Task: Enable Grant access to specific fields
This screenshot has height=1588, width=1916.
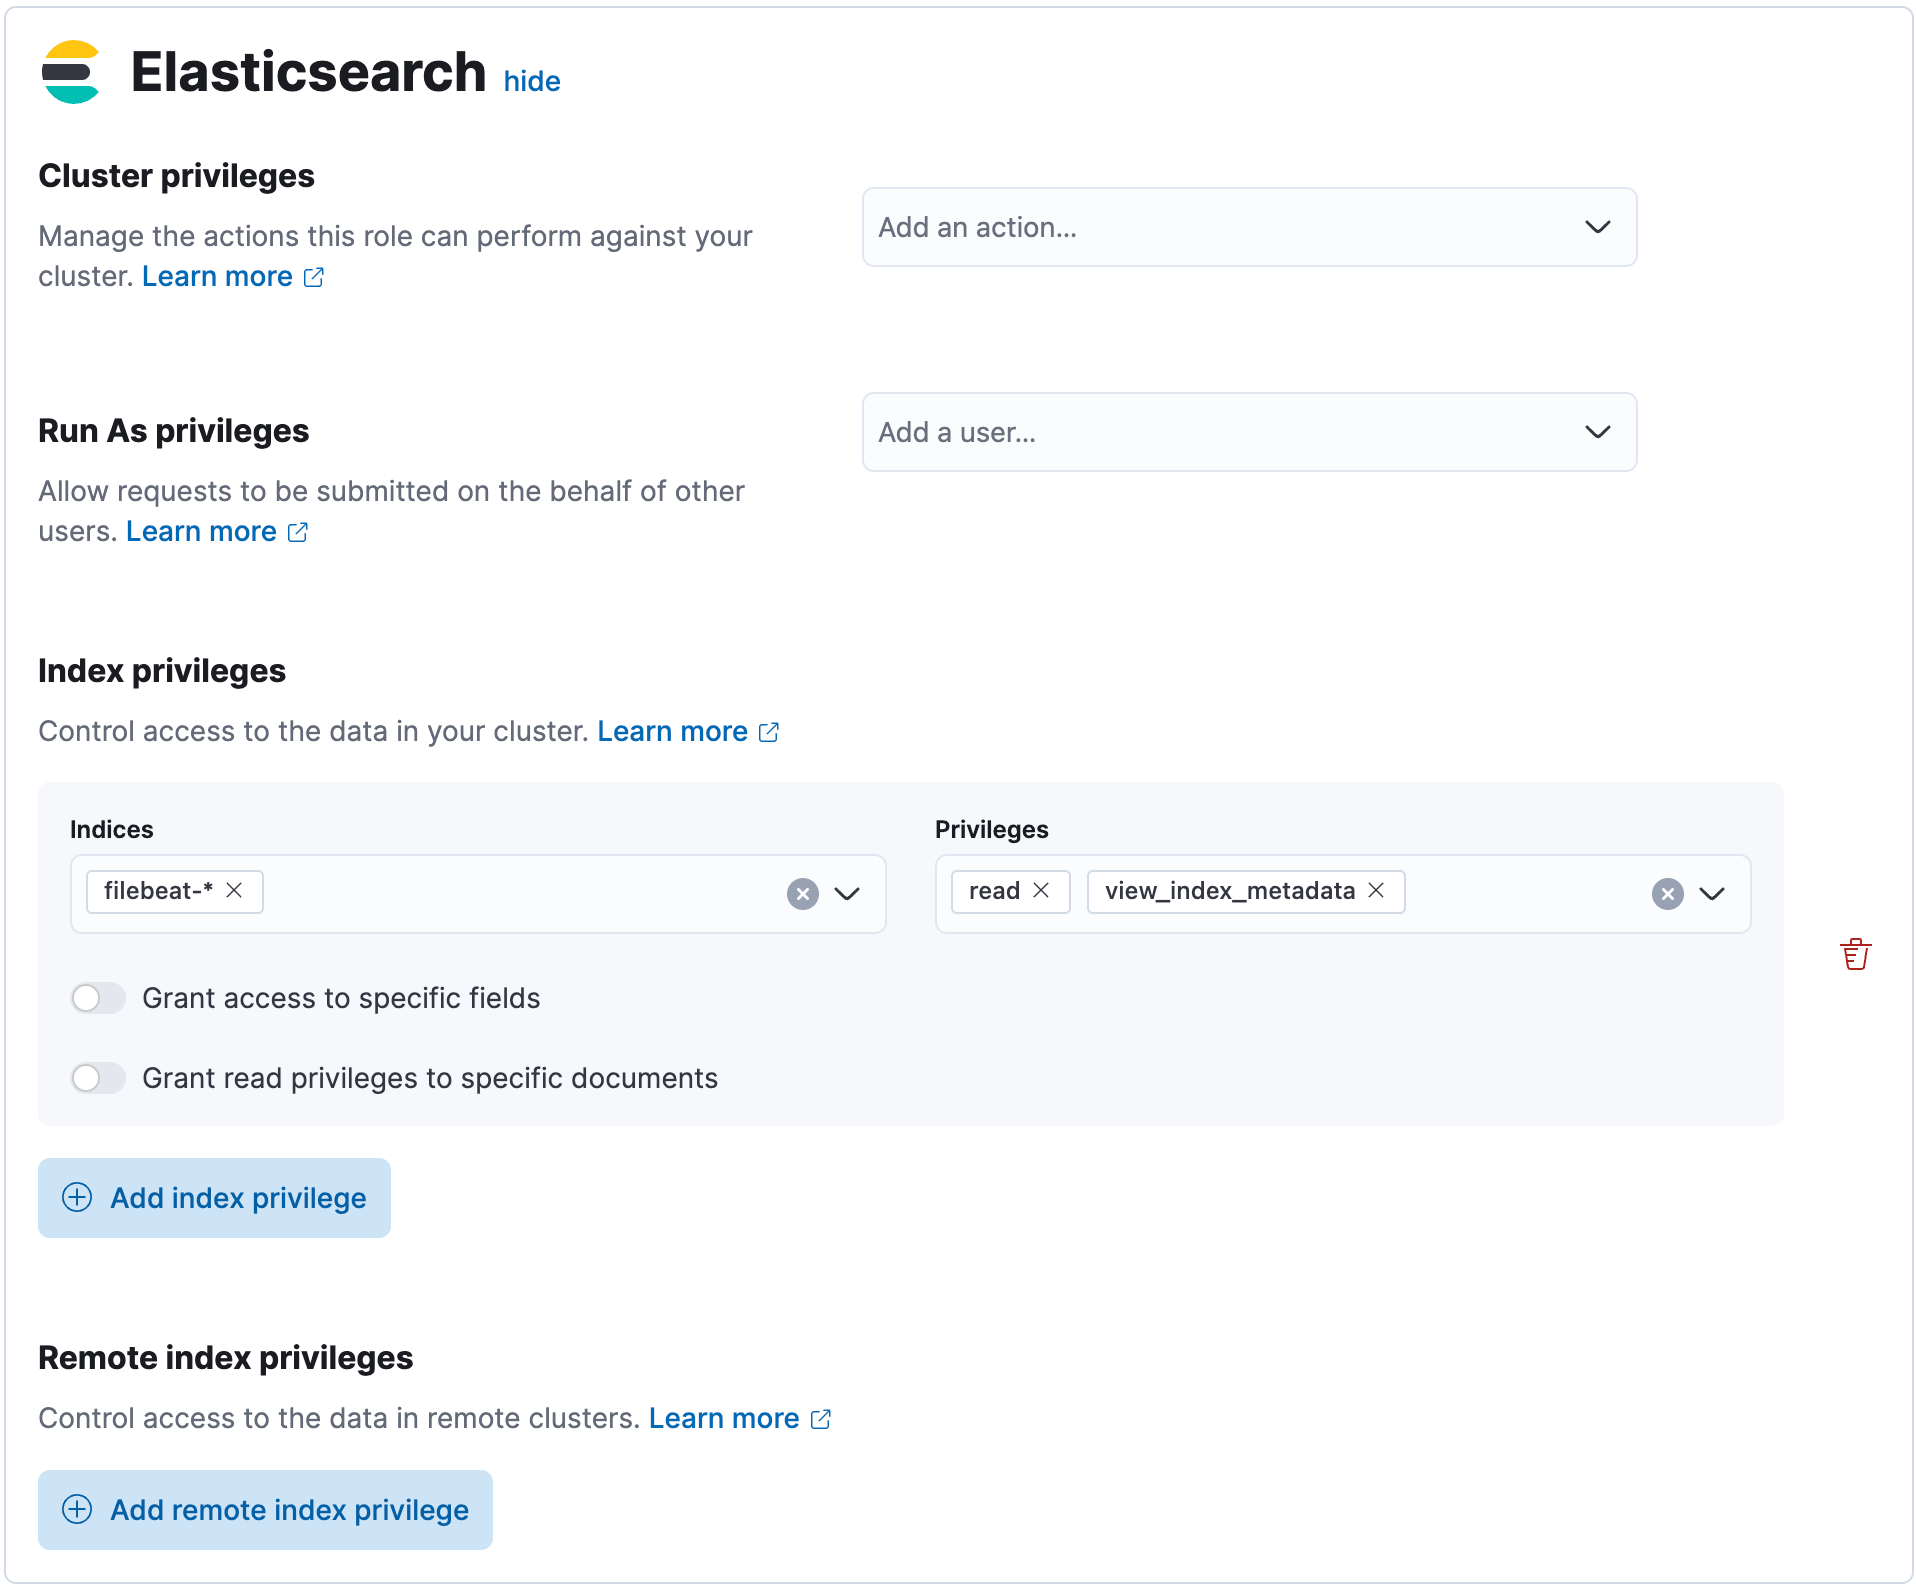Action: pos(97,998)
